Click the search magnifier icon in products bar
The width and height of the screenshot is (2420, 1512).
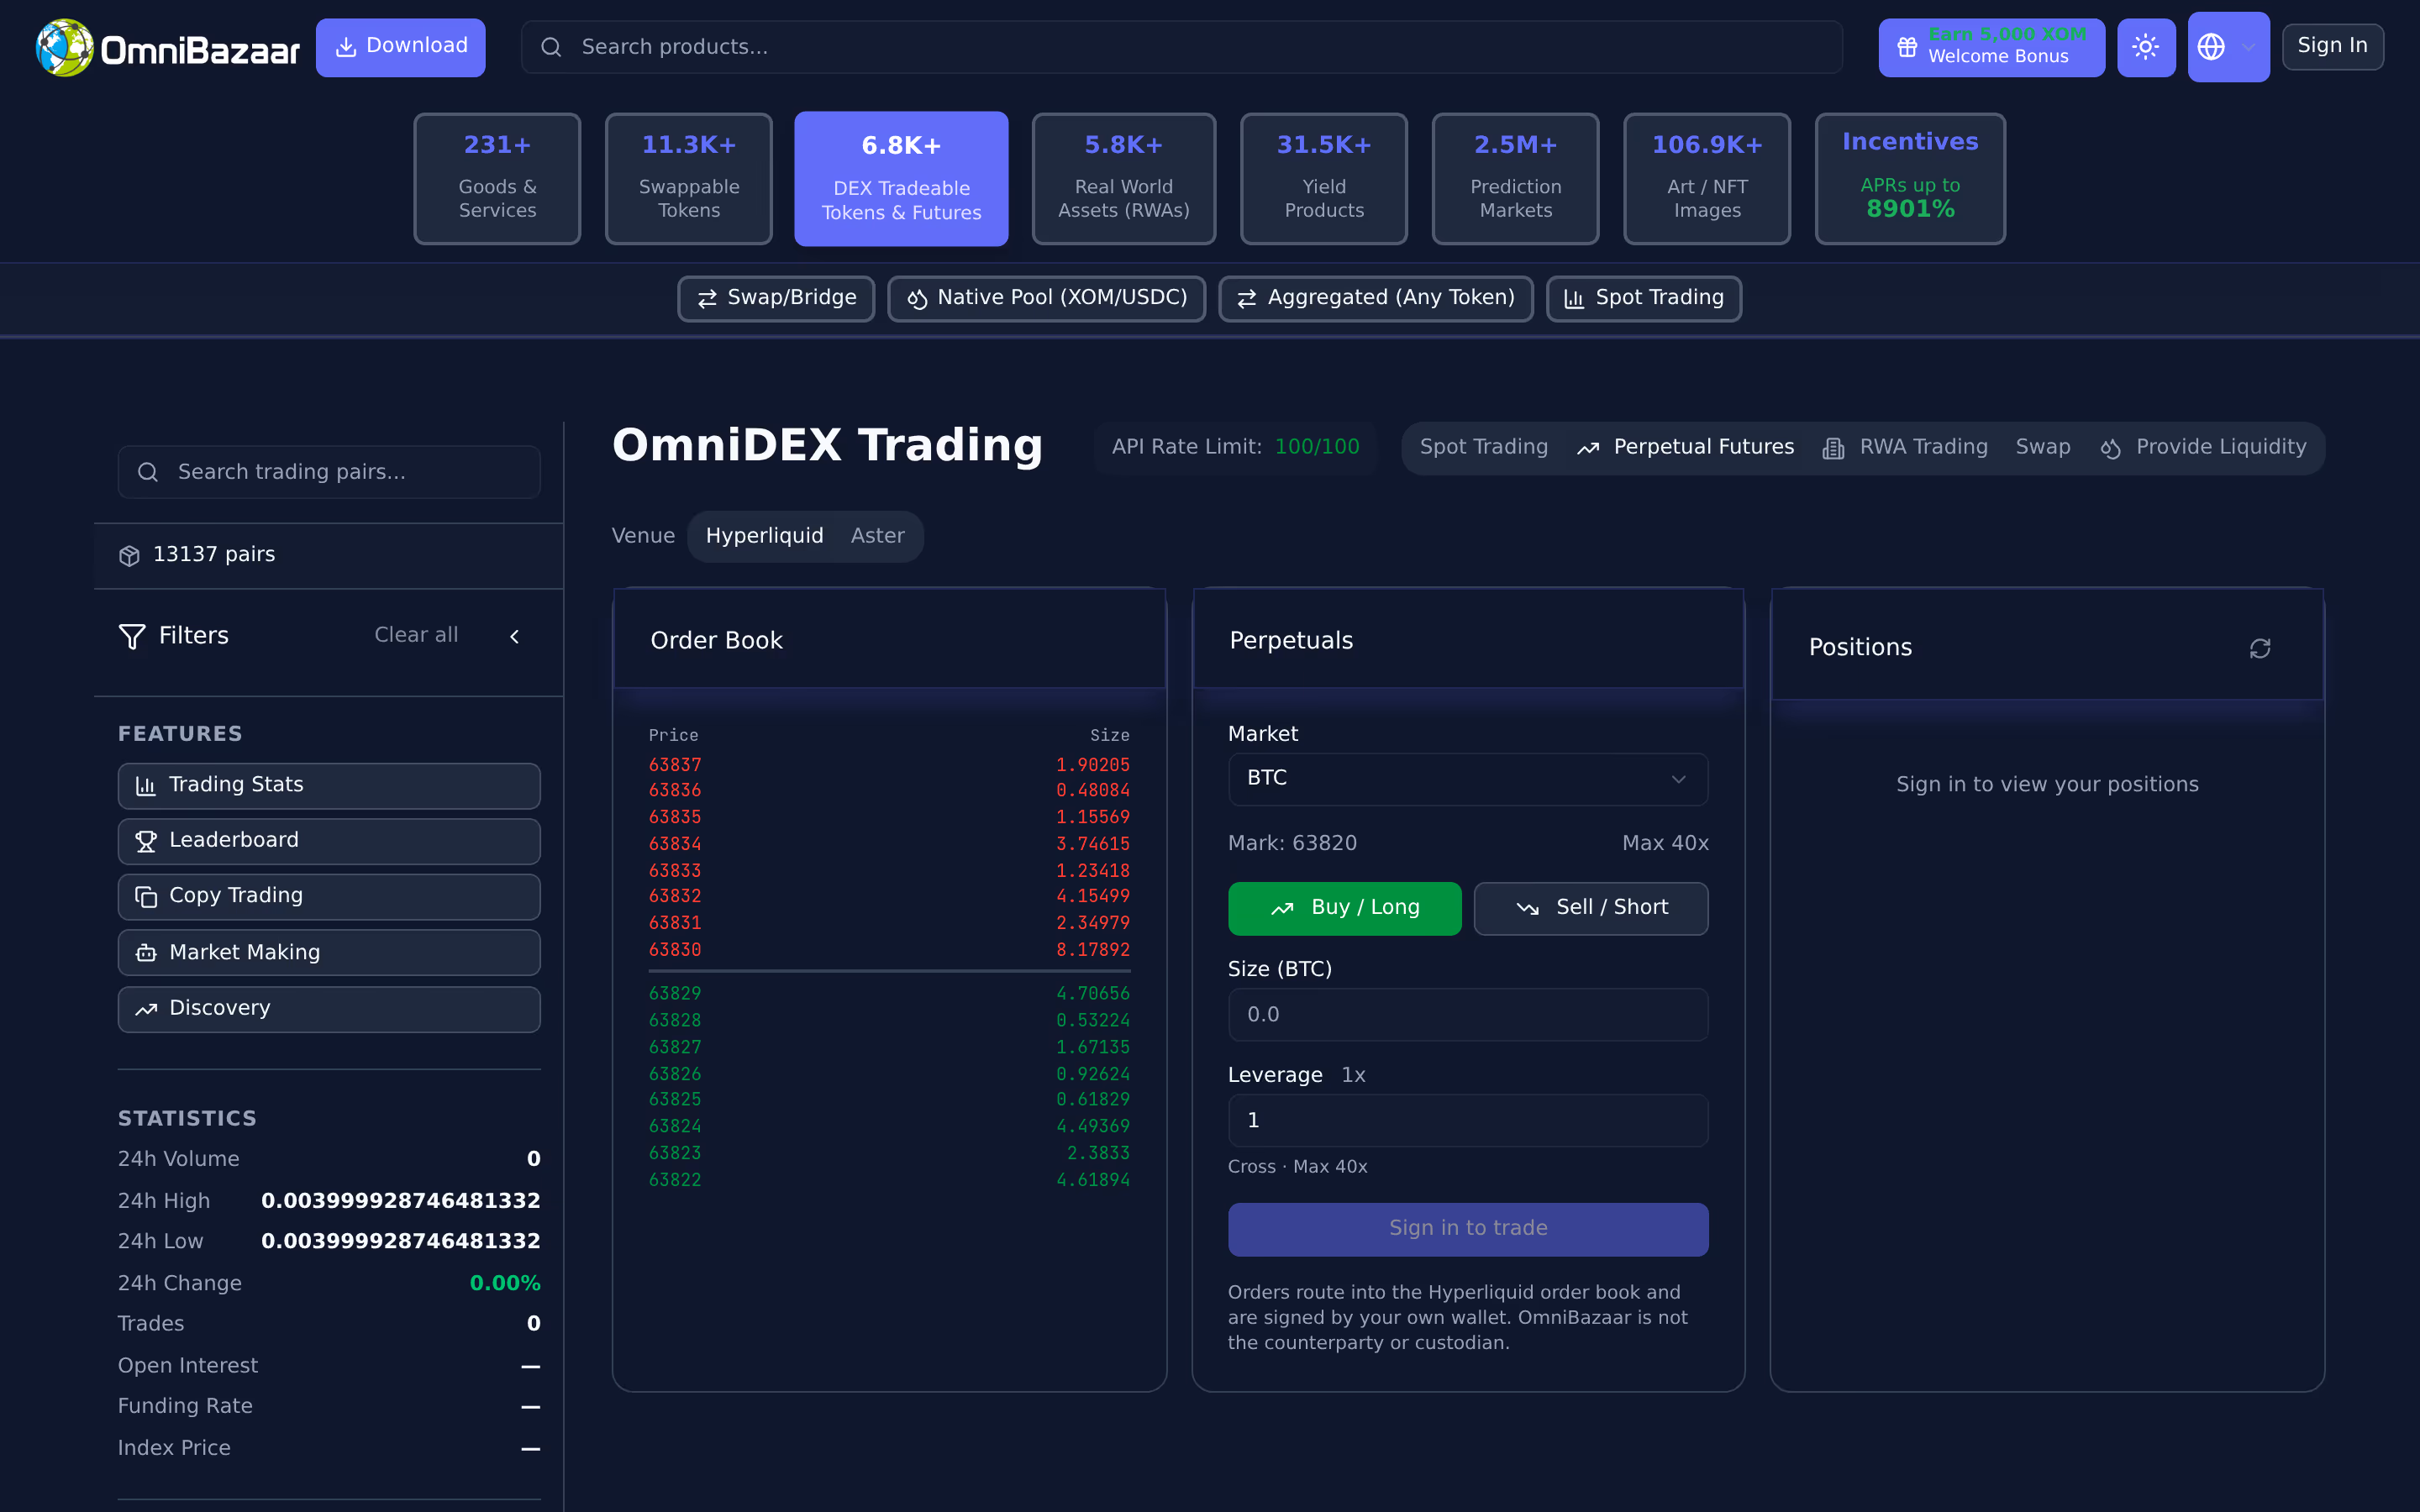click(x=551, y=47)
